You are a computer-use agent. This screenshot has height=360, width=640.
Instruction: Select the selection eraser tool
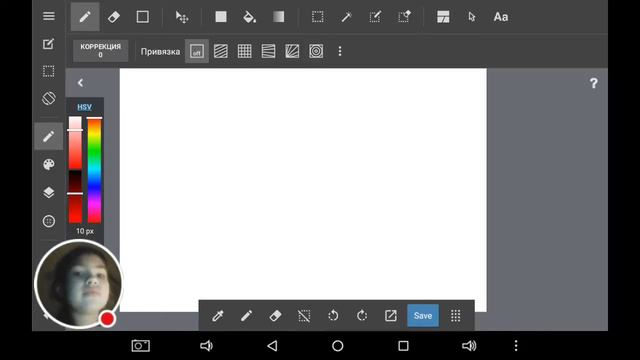[x=404, y=17]
